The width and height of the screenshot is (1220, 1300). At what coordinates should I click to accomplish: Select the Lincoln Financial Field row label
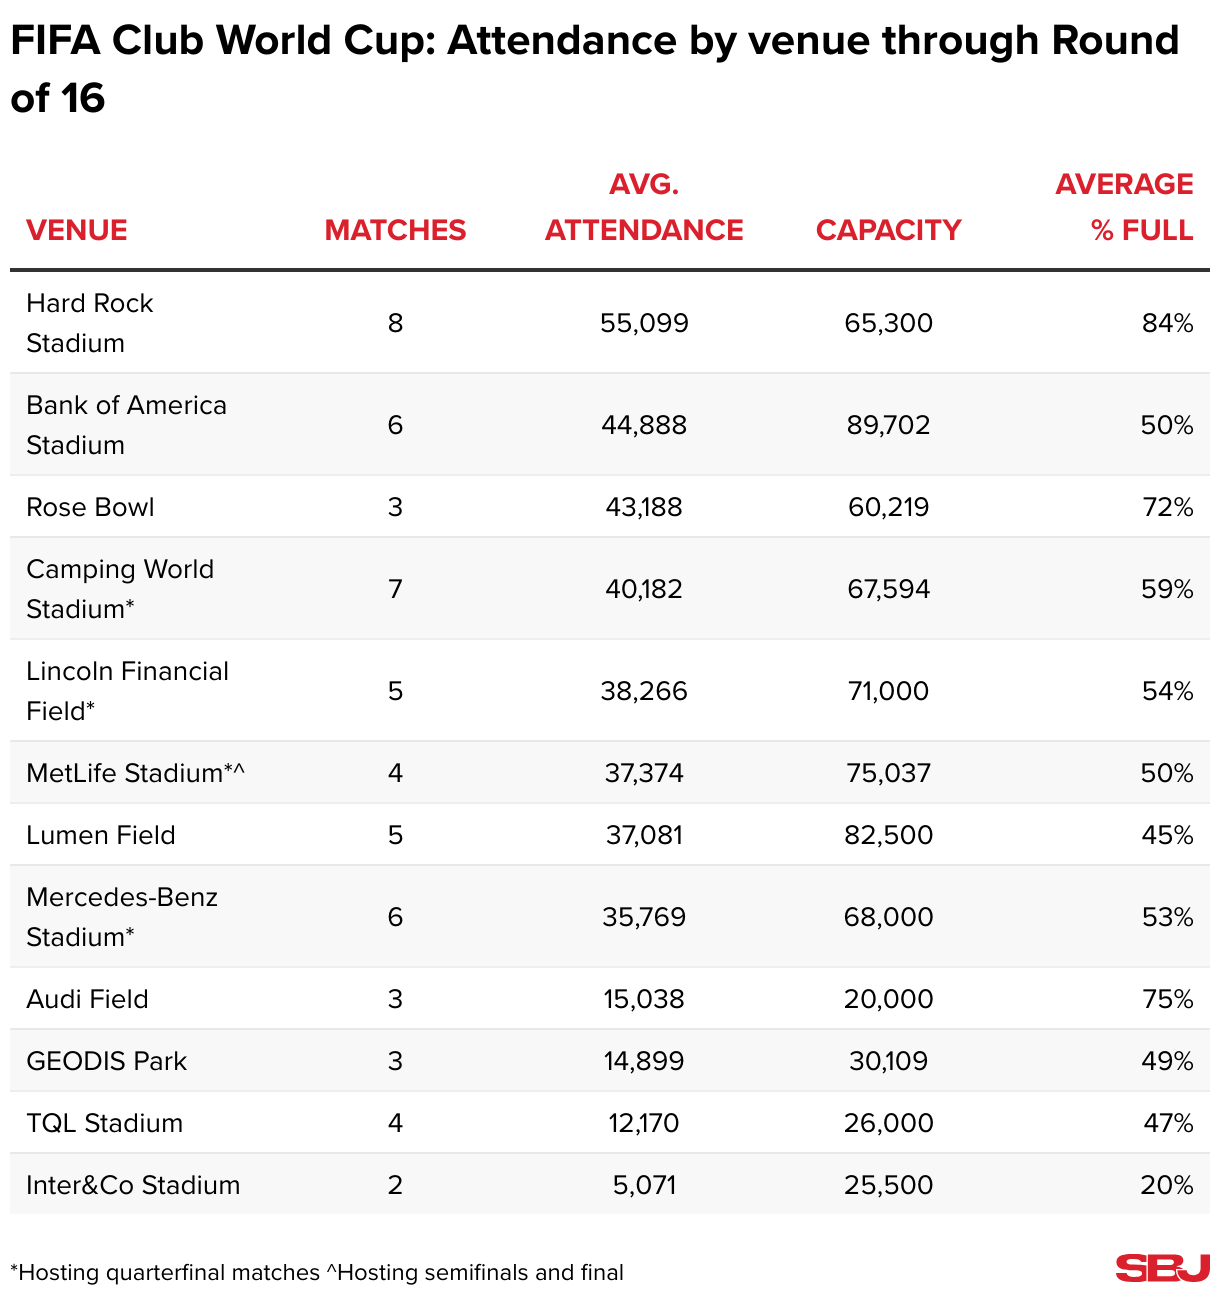(127, 691)
